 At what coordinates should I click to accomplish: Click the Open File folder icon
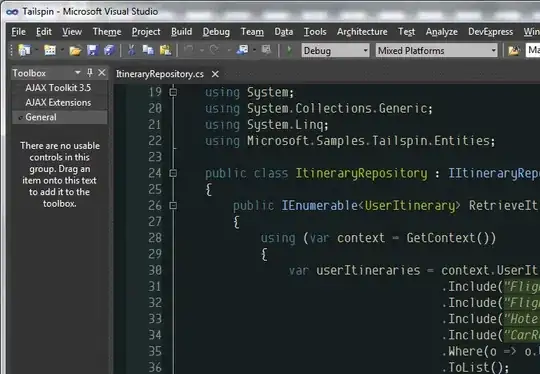click(75, 51)
